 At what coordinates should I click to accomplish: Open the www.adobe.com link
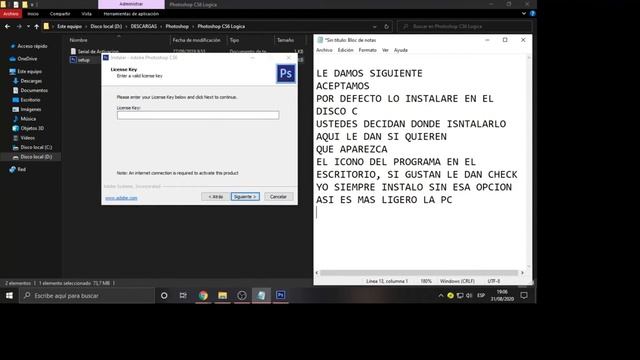point(121,198)
